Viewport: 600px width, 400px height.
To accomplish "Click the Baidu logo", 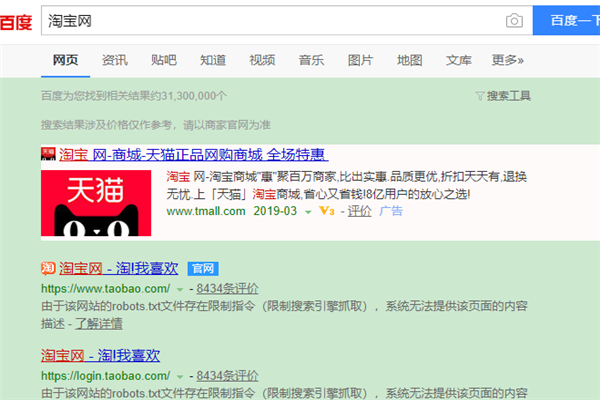I will (16, 22).
